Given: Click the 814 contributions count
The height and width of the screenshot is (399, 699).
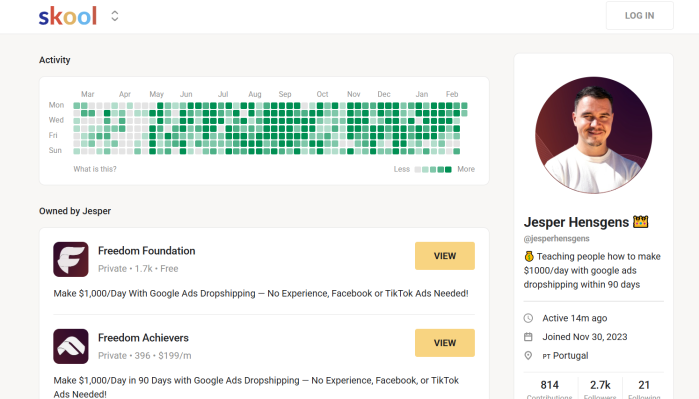Looking at the screenshot, I should [550, 385].
